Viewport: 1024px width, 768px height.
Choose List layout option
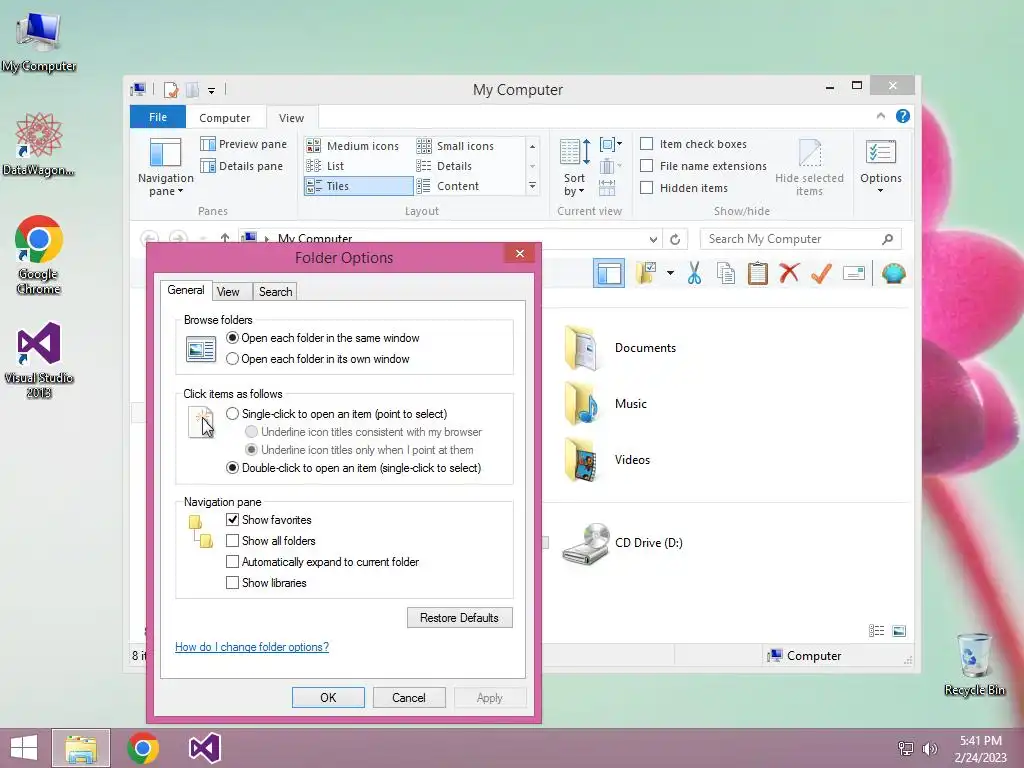[x=325, y=166]
